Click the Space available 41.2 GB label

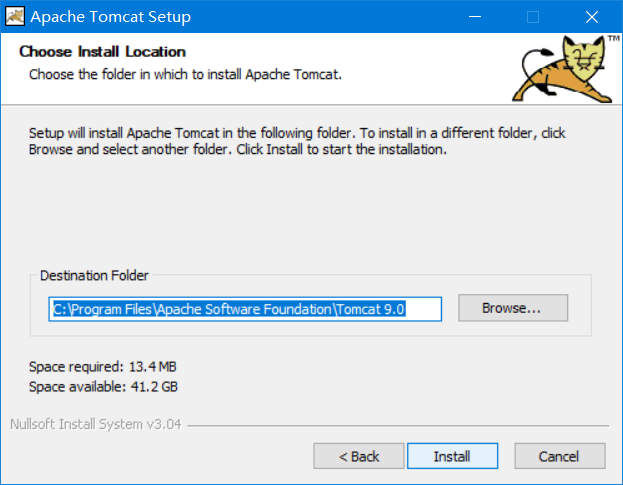tap(103, 386)
